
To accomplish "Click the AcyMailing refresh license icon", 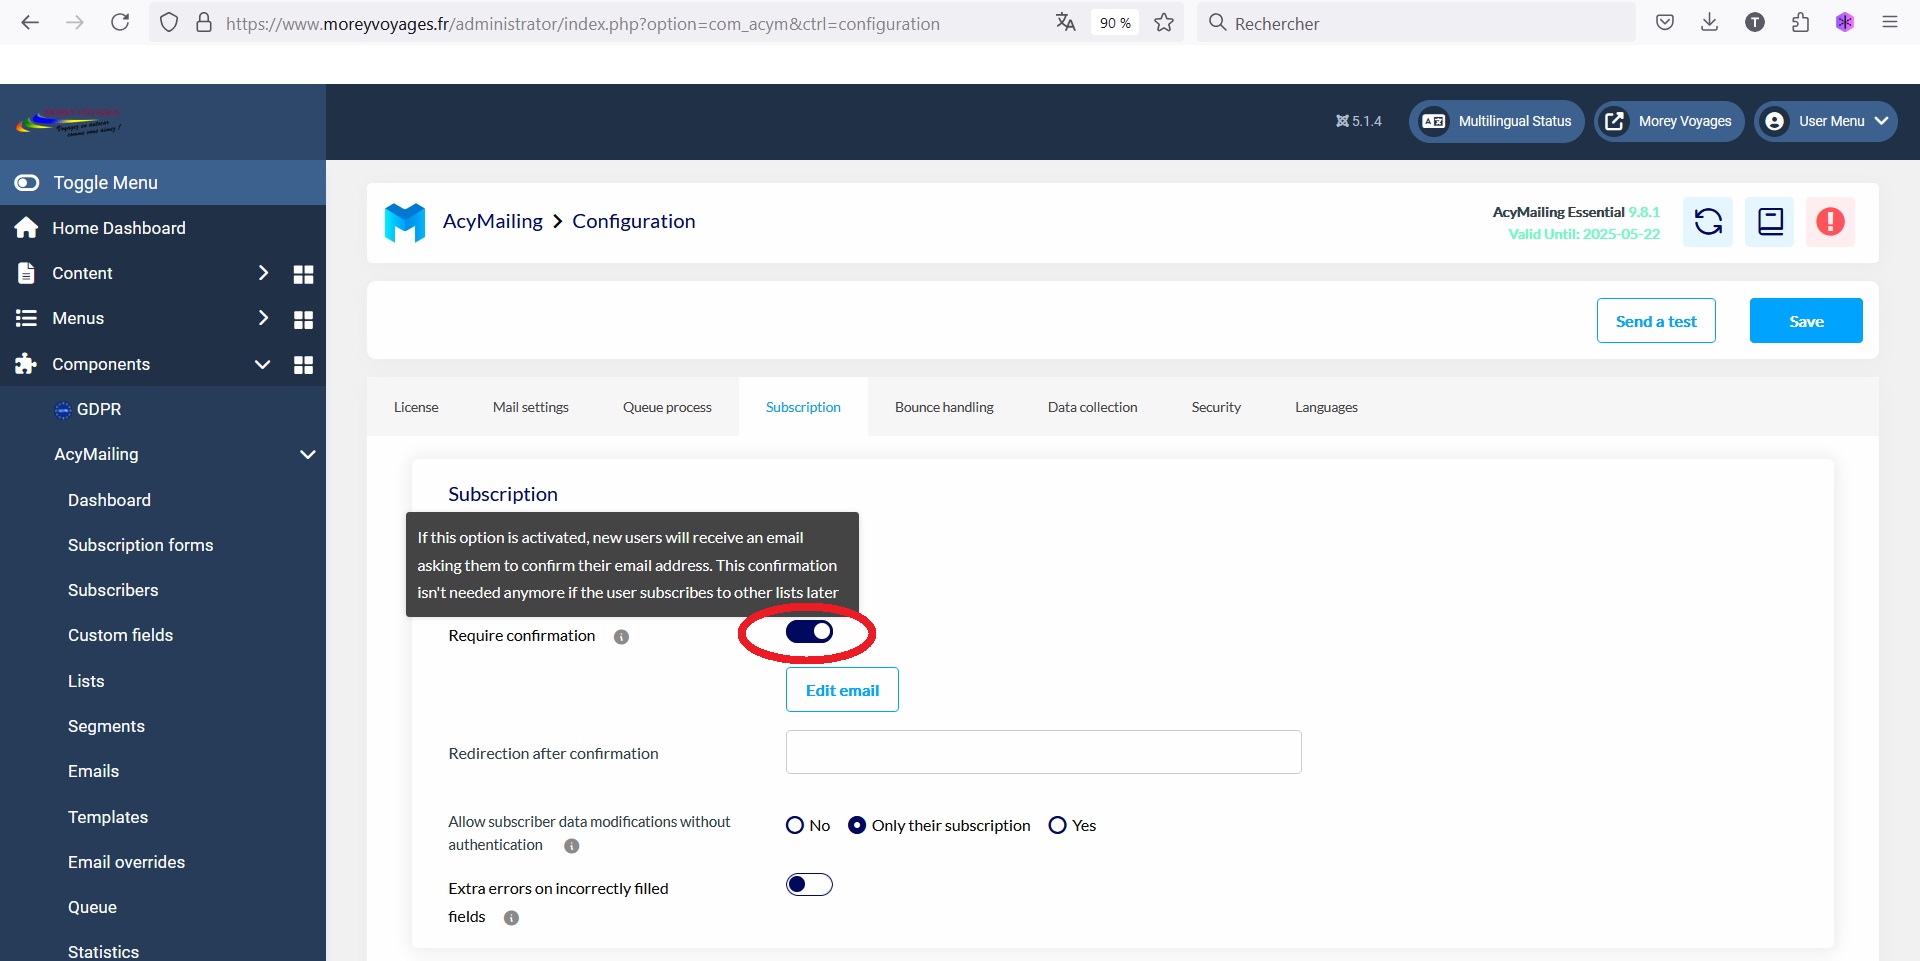I will (x=1708, y=222).
